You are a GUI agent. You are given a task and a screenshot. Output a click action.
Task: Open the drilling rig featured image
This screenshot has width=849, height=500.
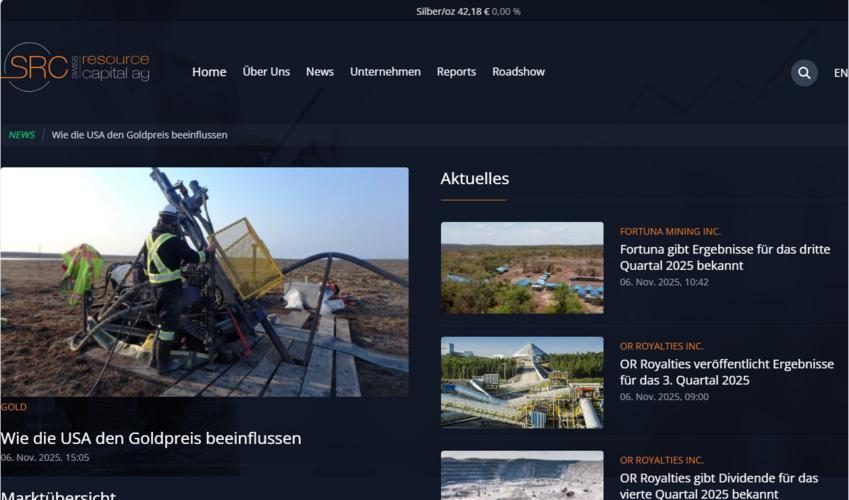[x=204, y=282]
